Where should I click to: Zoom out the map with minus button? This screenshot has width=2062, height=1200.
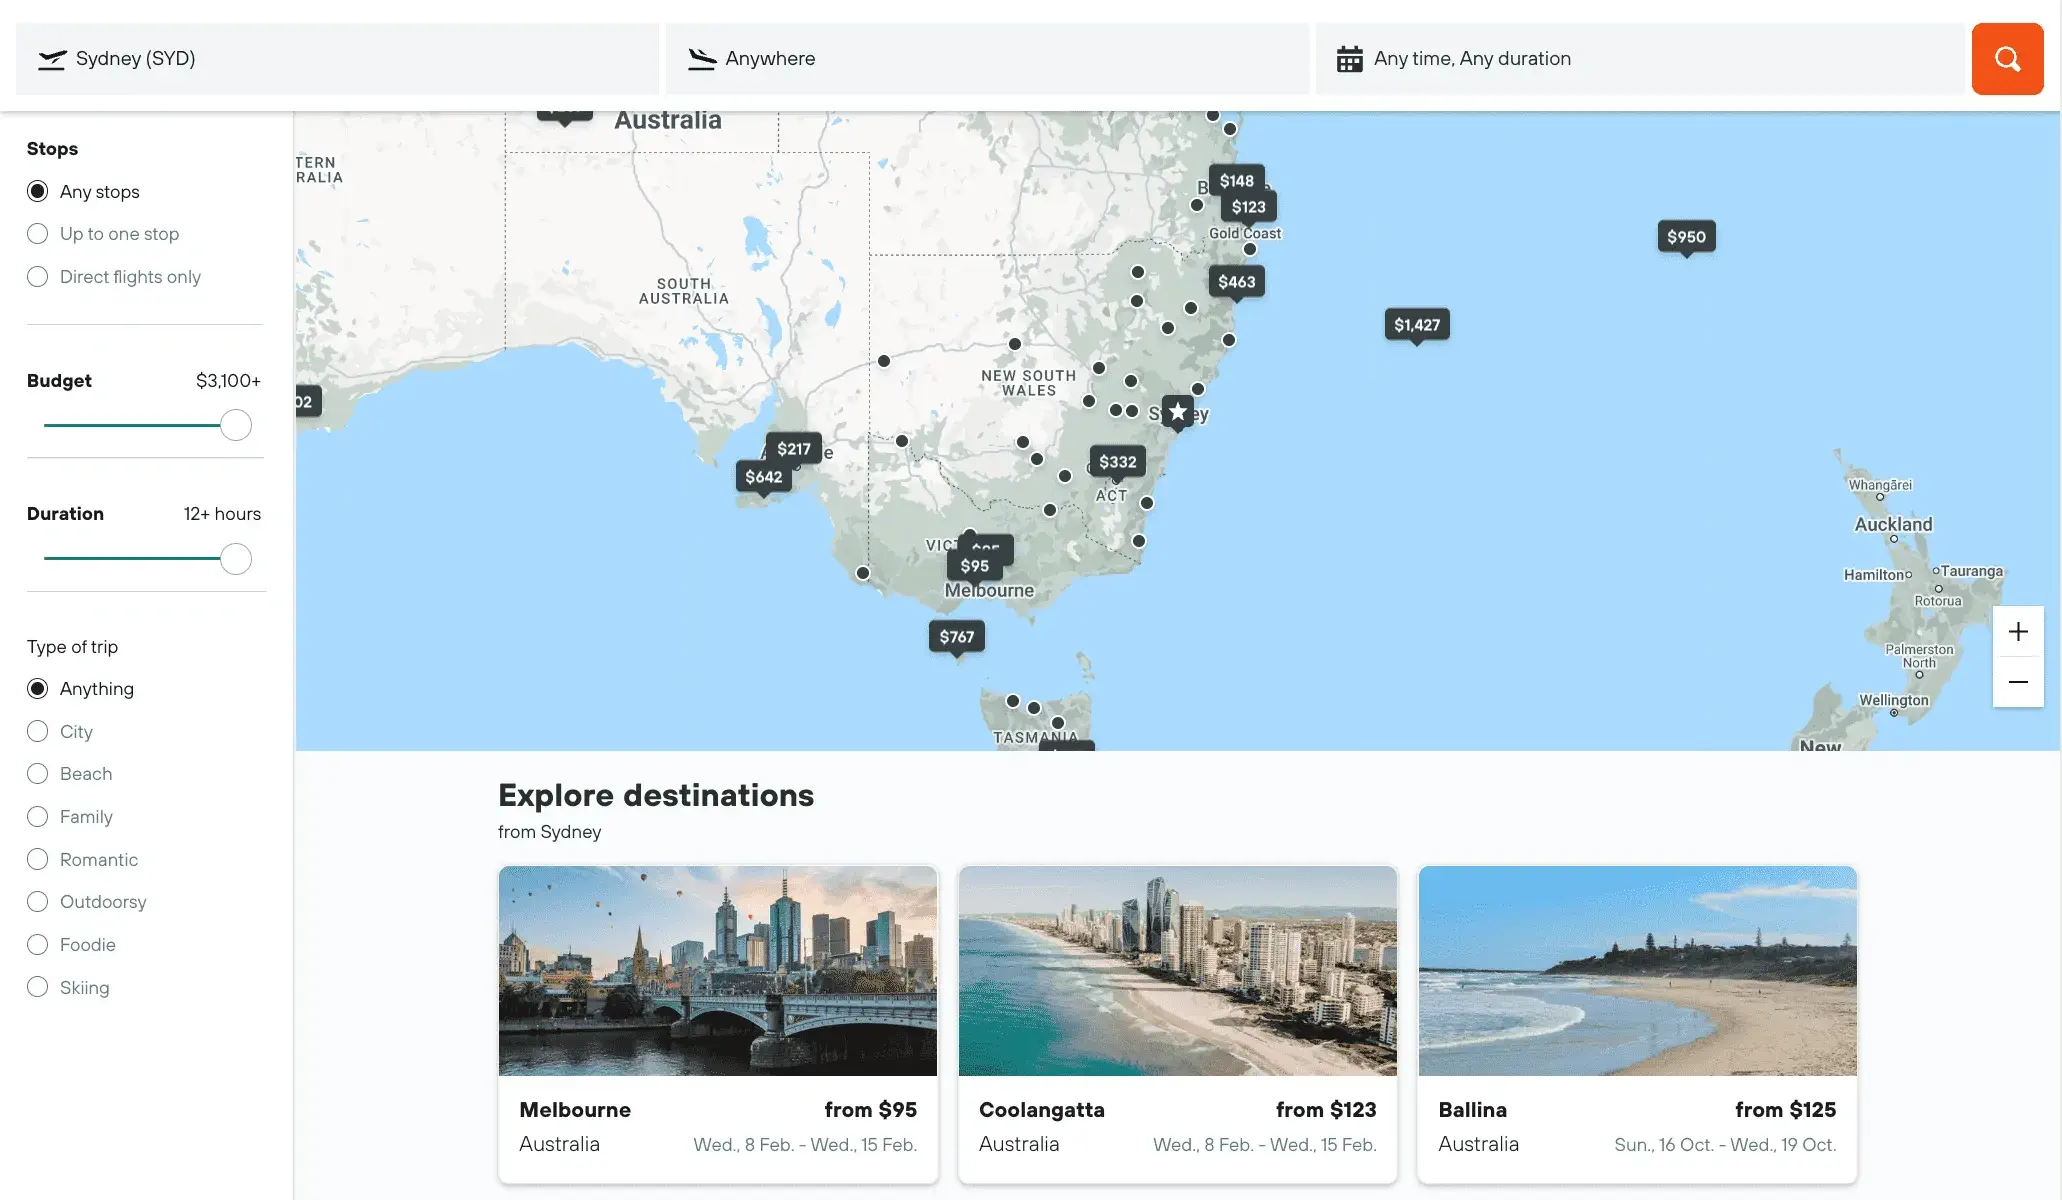(2018, 683)
